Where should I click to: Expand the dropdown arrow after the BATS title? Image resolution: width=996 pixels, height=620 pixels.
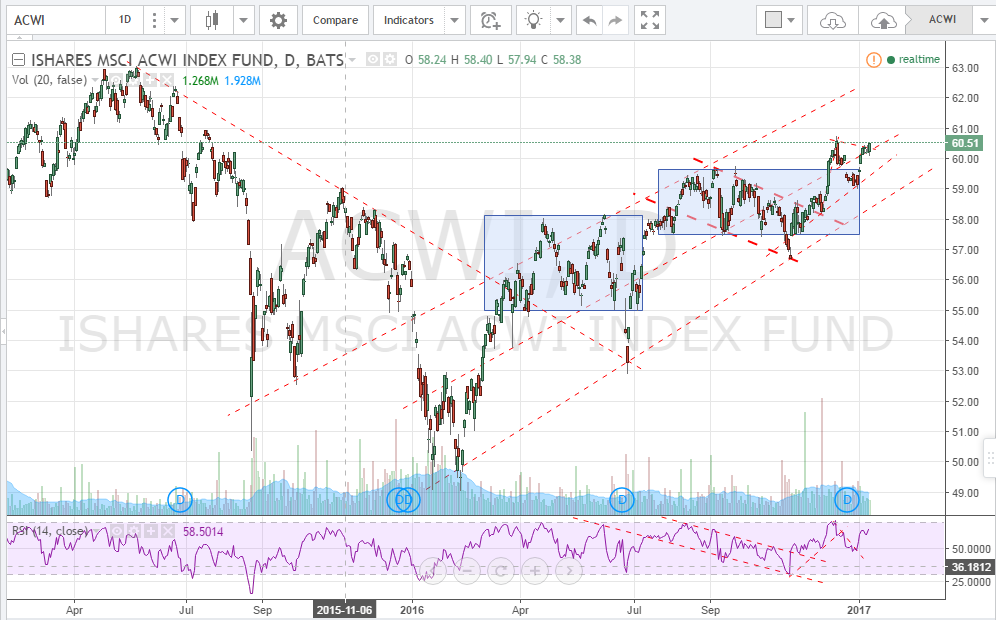352,60
